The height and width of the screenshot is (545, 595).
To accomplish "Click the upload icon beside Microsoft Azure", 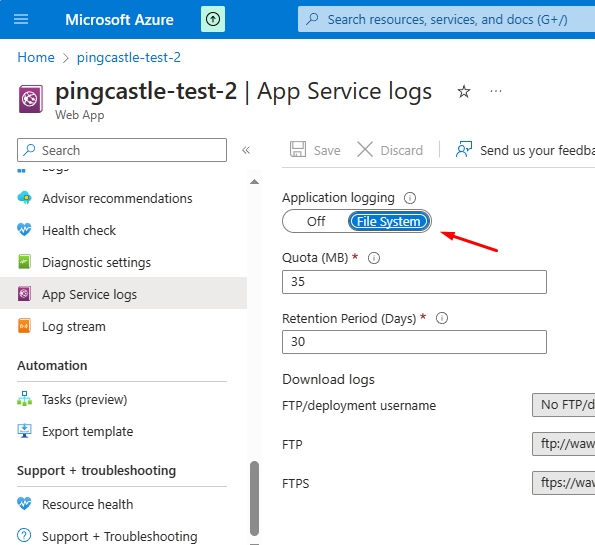I will [x=213, y=19].
